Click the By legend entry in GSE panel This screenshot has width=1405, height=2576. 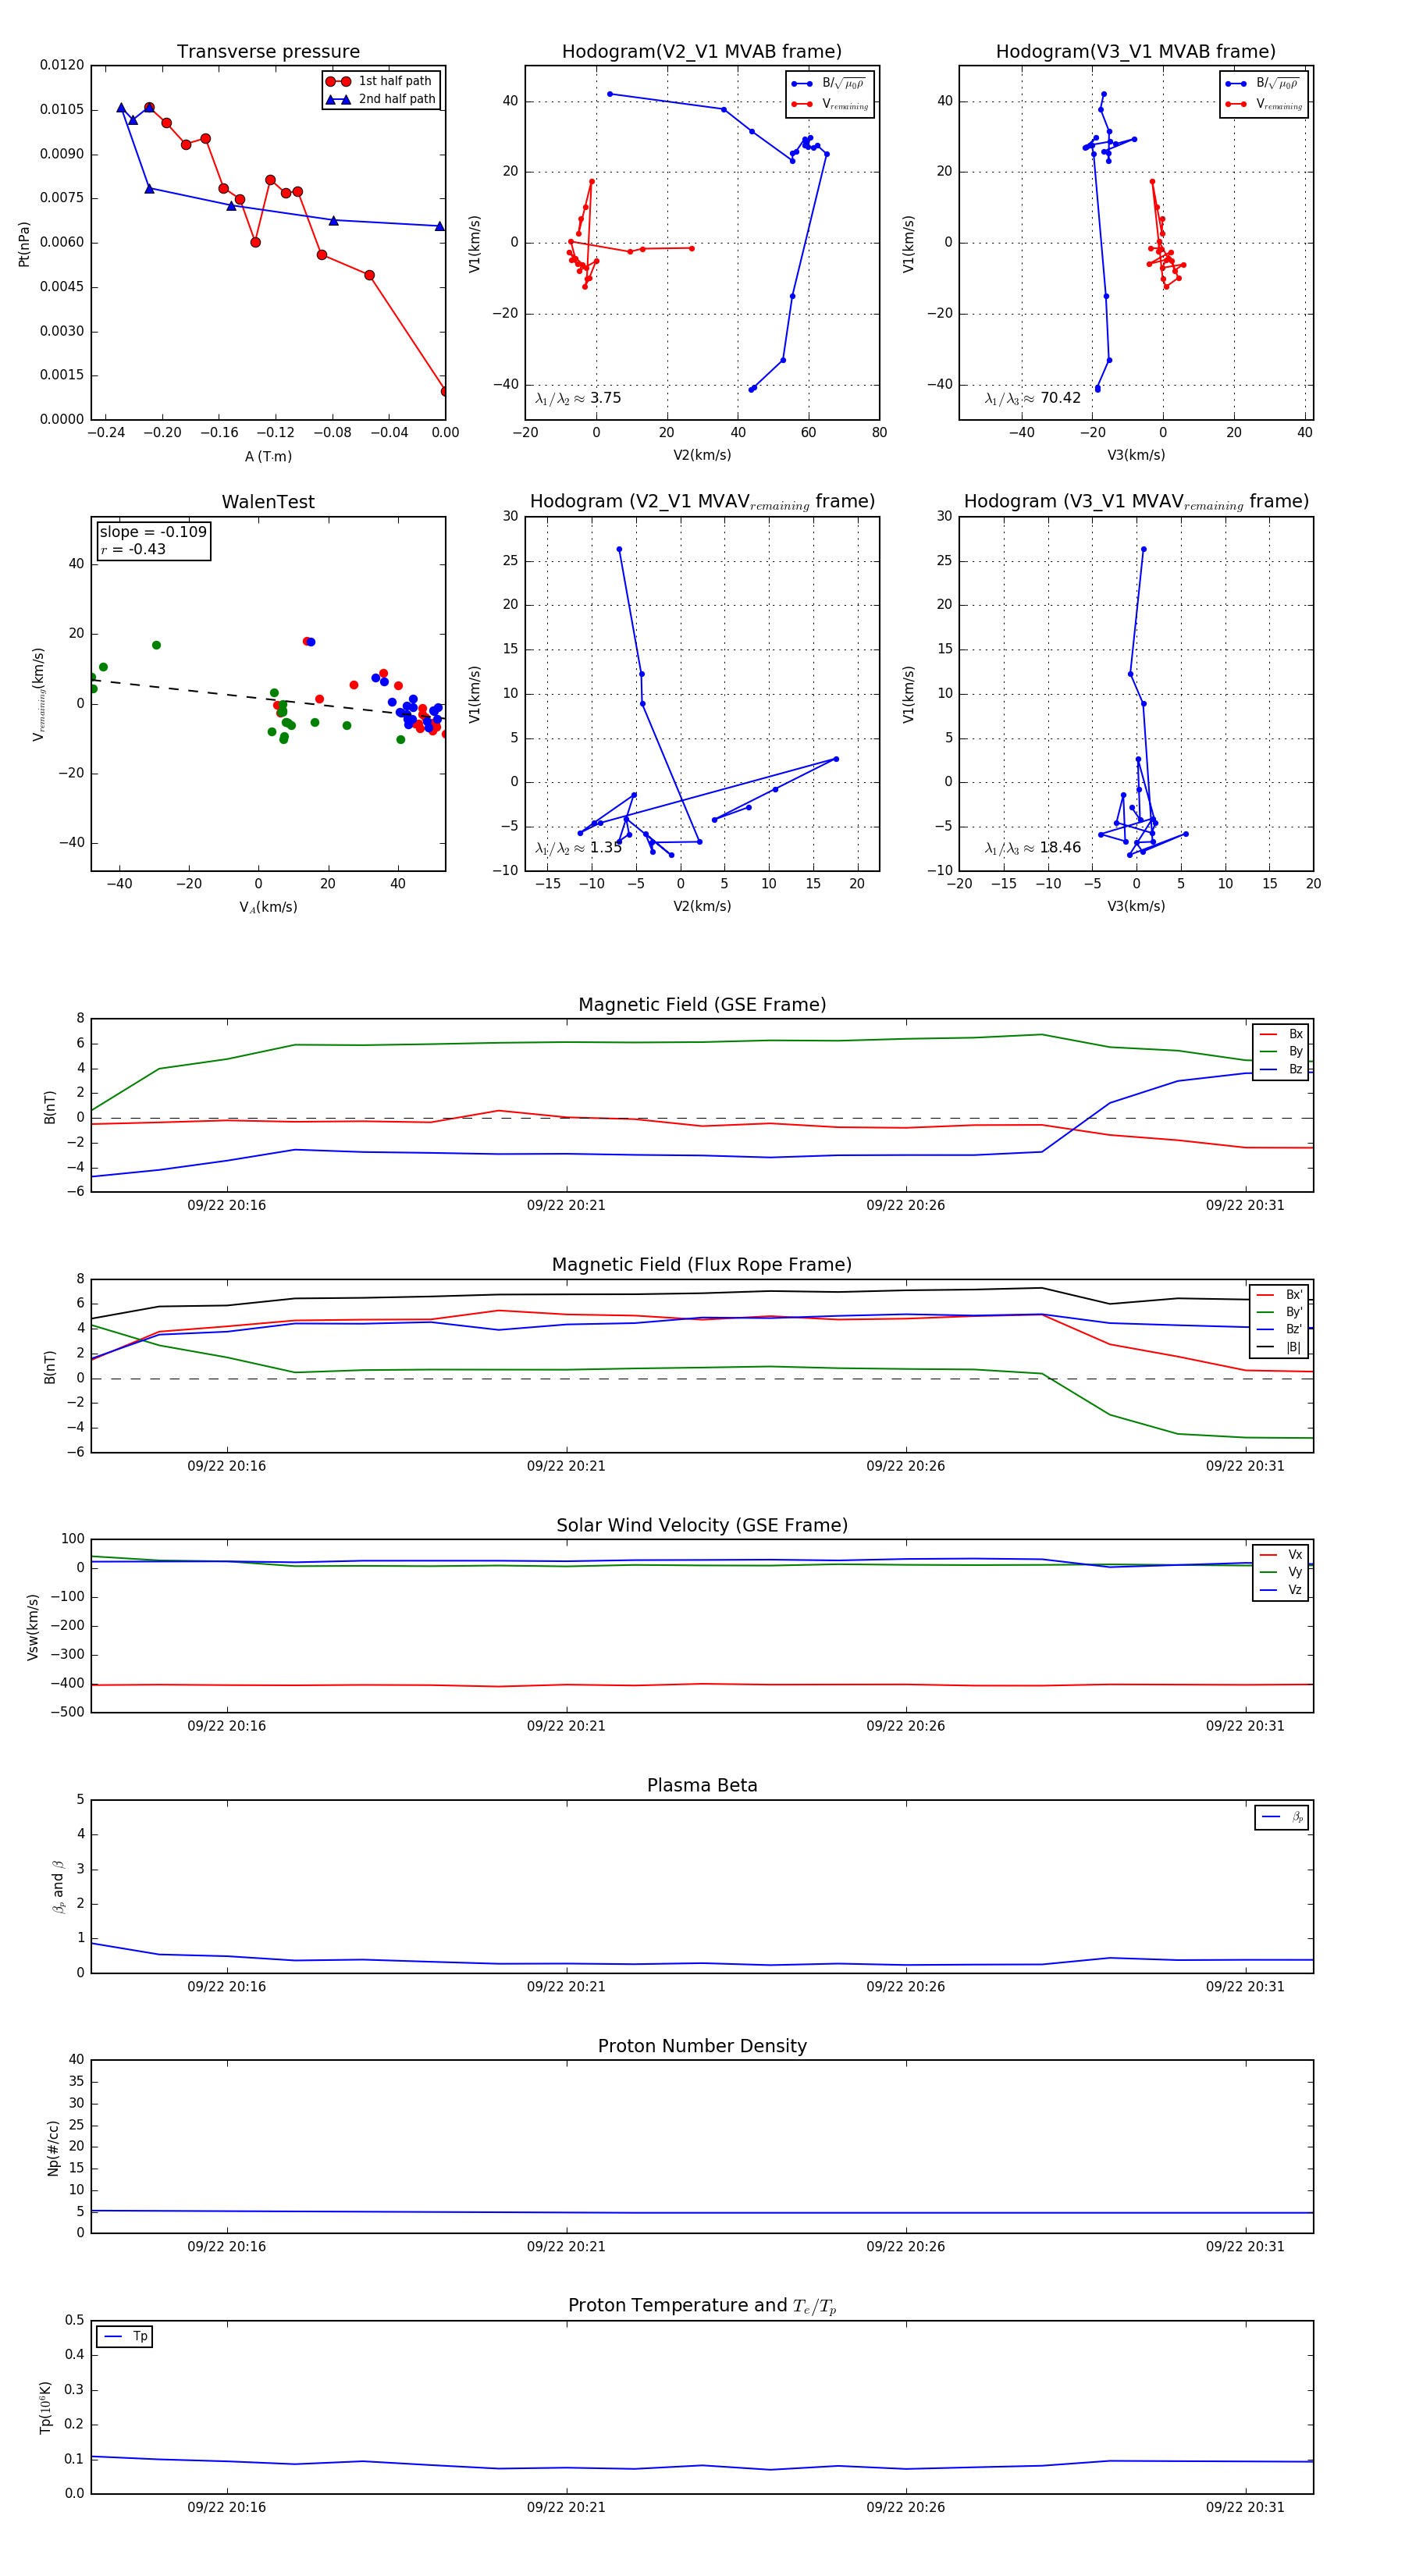coord(1281,1051)
